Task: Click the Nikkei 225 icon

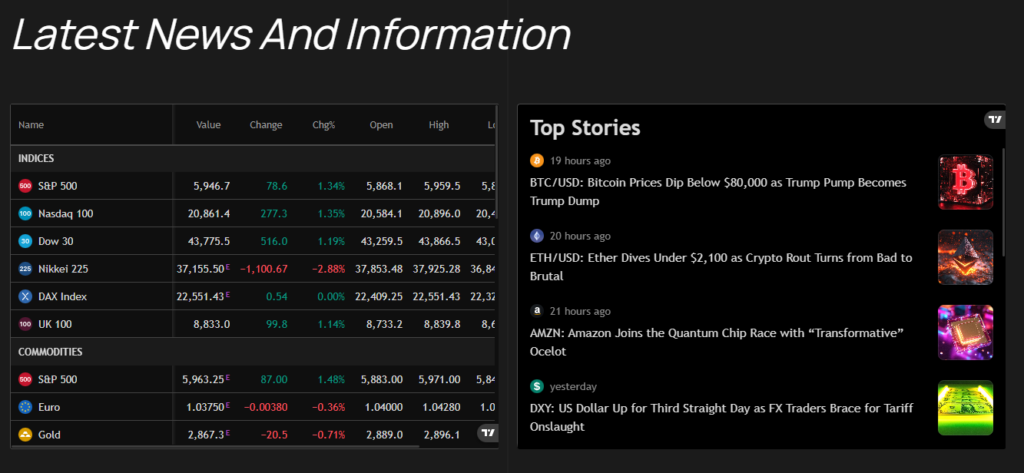Action: tap(26, 269)
